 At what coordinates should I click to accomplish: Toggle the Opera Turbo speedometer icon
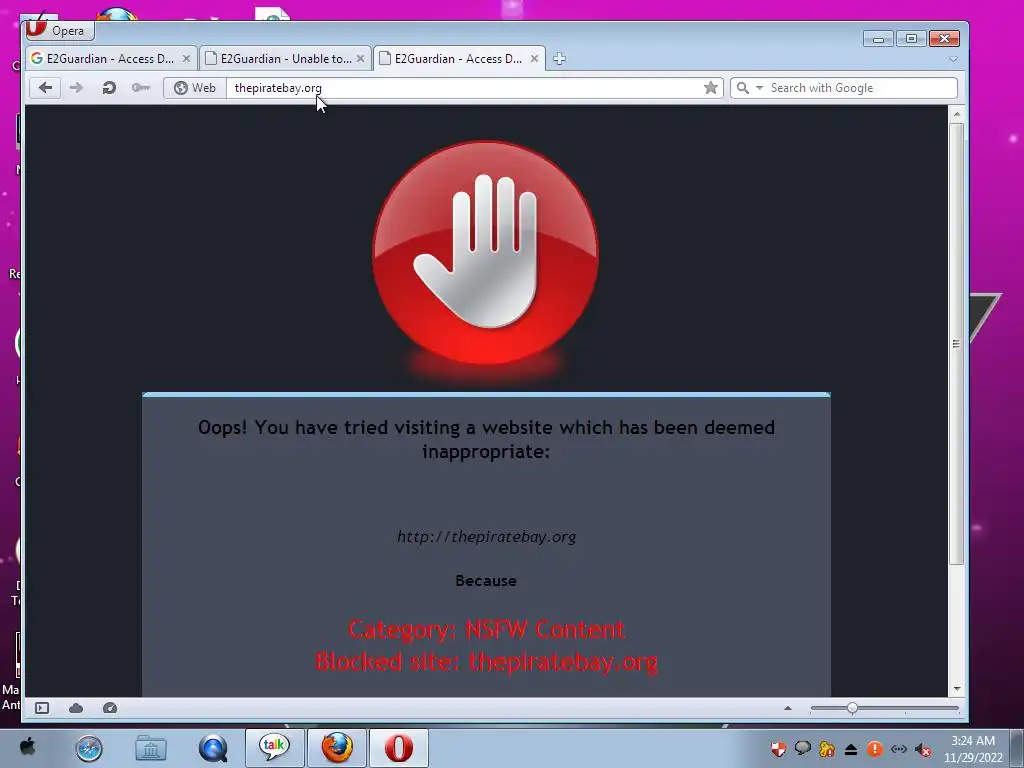pyautogui.click(x=110, y=708)
